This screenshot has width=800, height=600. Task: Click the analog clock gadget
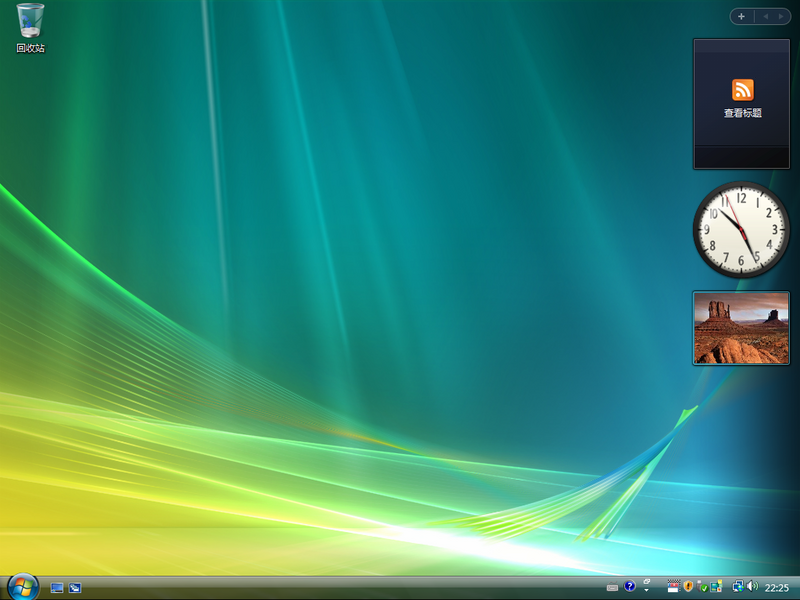pyautogui.click(x=741, y=230)
